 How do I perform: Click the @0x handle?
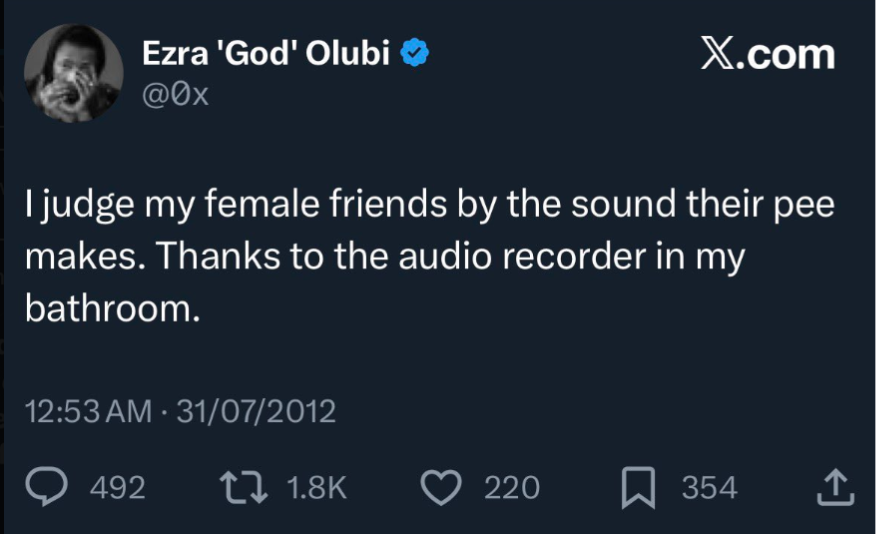tap(176, 96)
